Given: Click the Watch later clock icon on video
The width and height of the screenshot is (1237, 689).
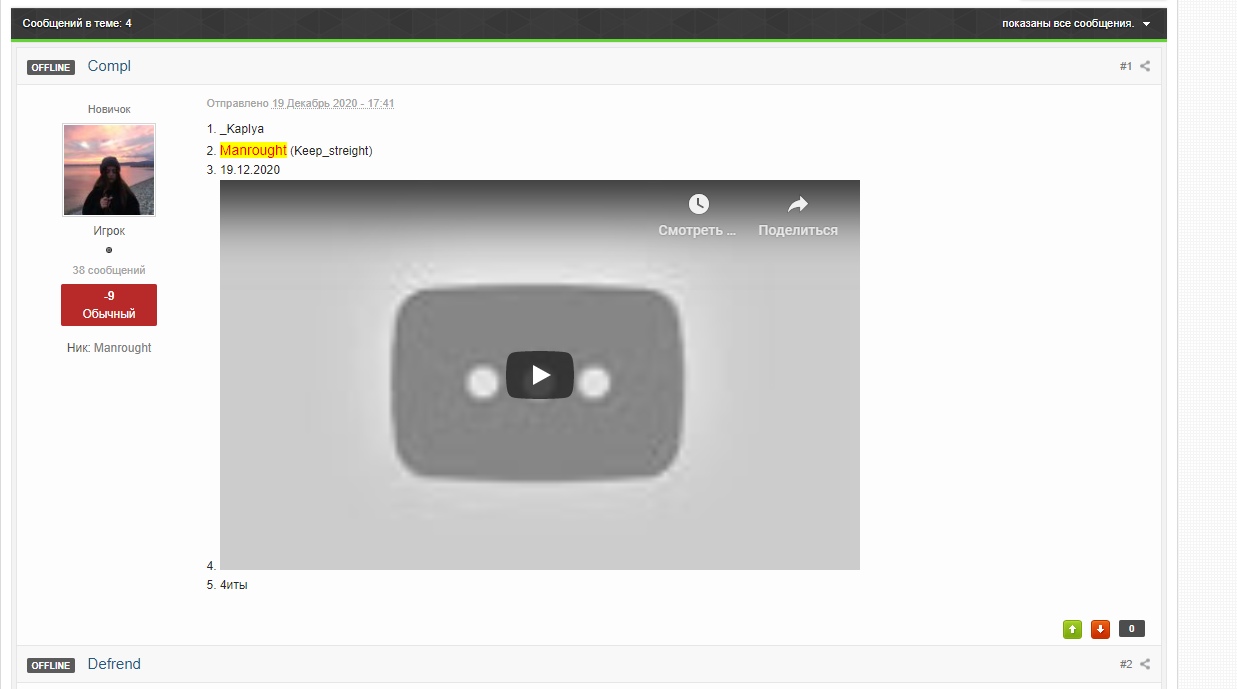Looking at the screenshot, I should 698,205.
